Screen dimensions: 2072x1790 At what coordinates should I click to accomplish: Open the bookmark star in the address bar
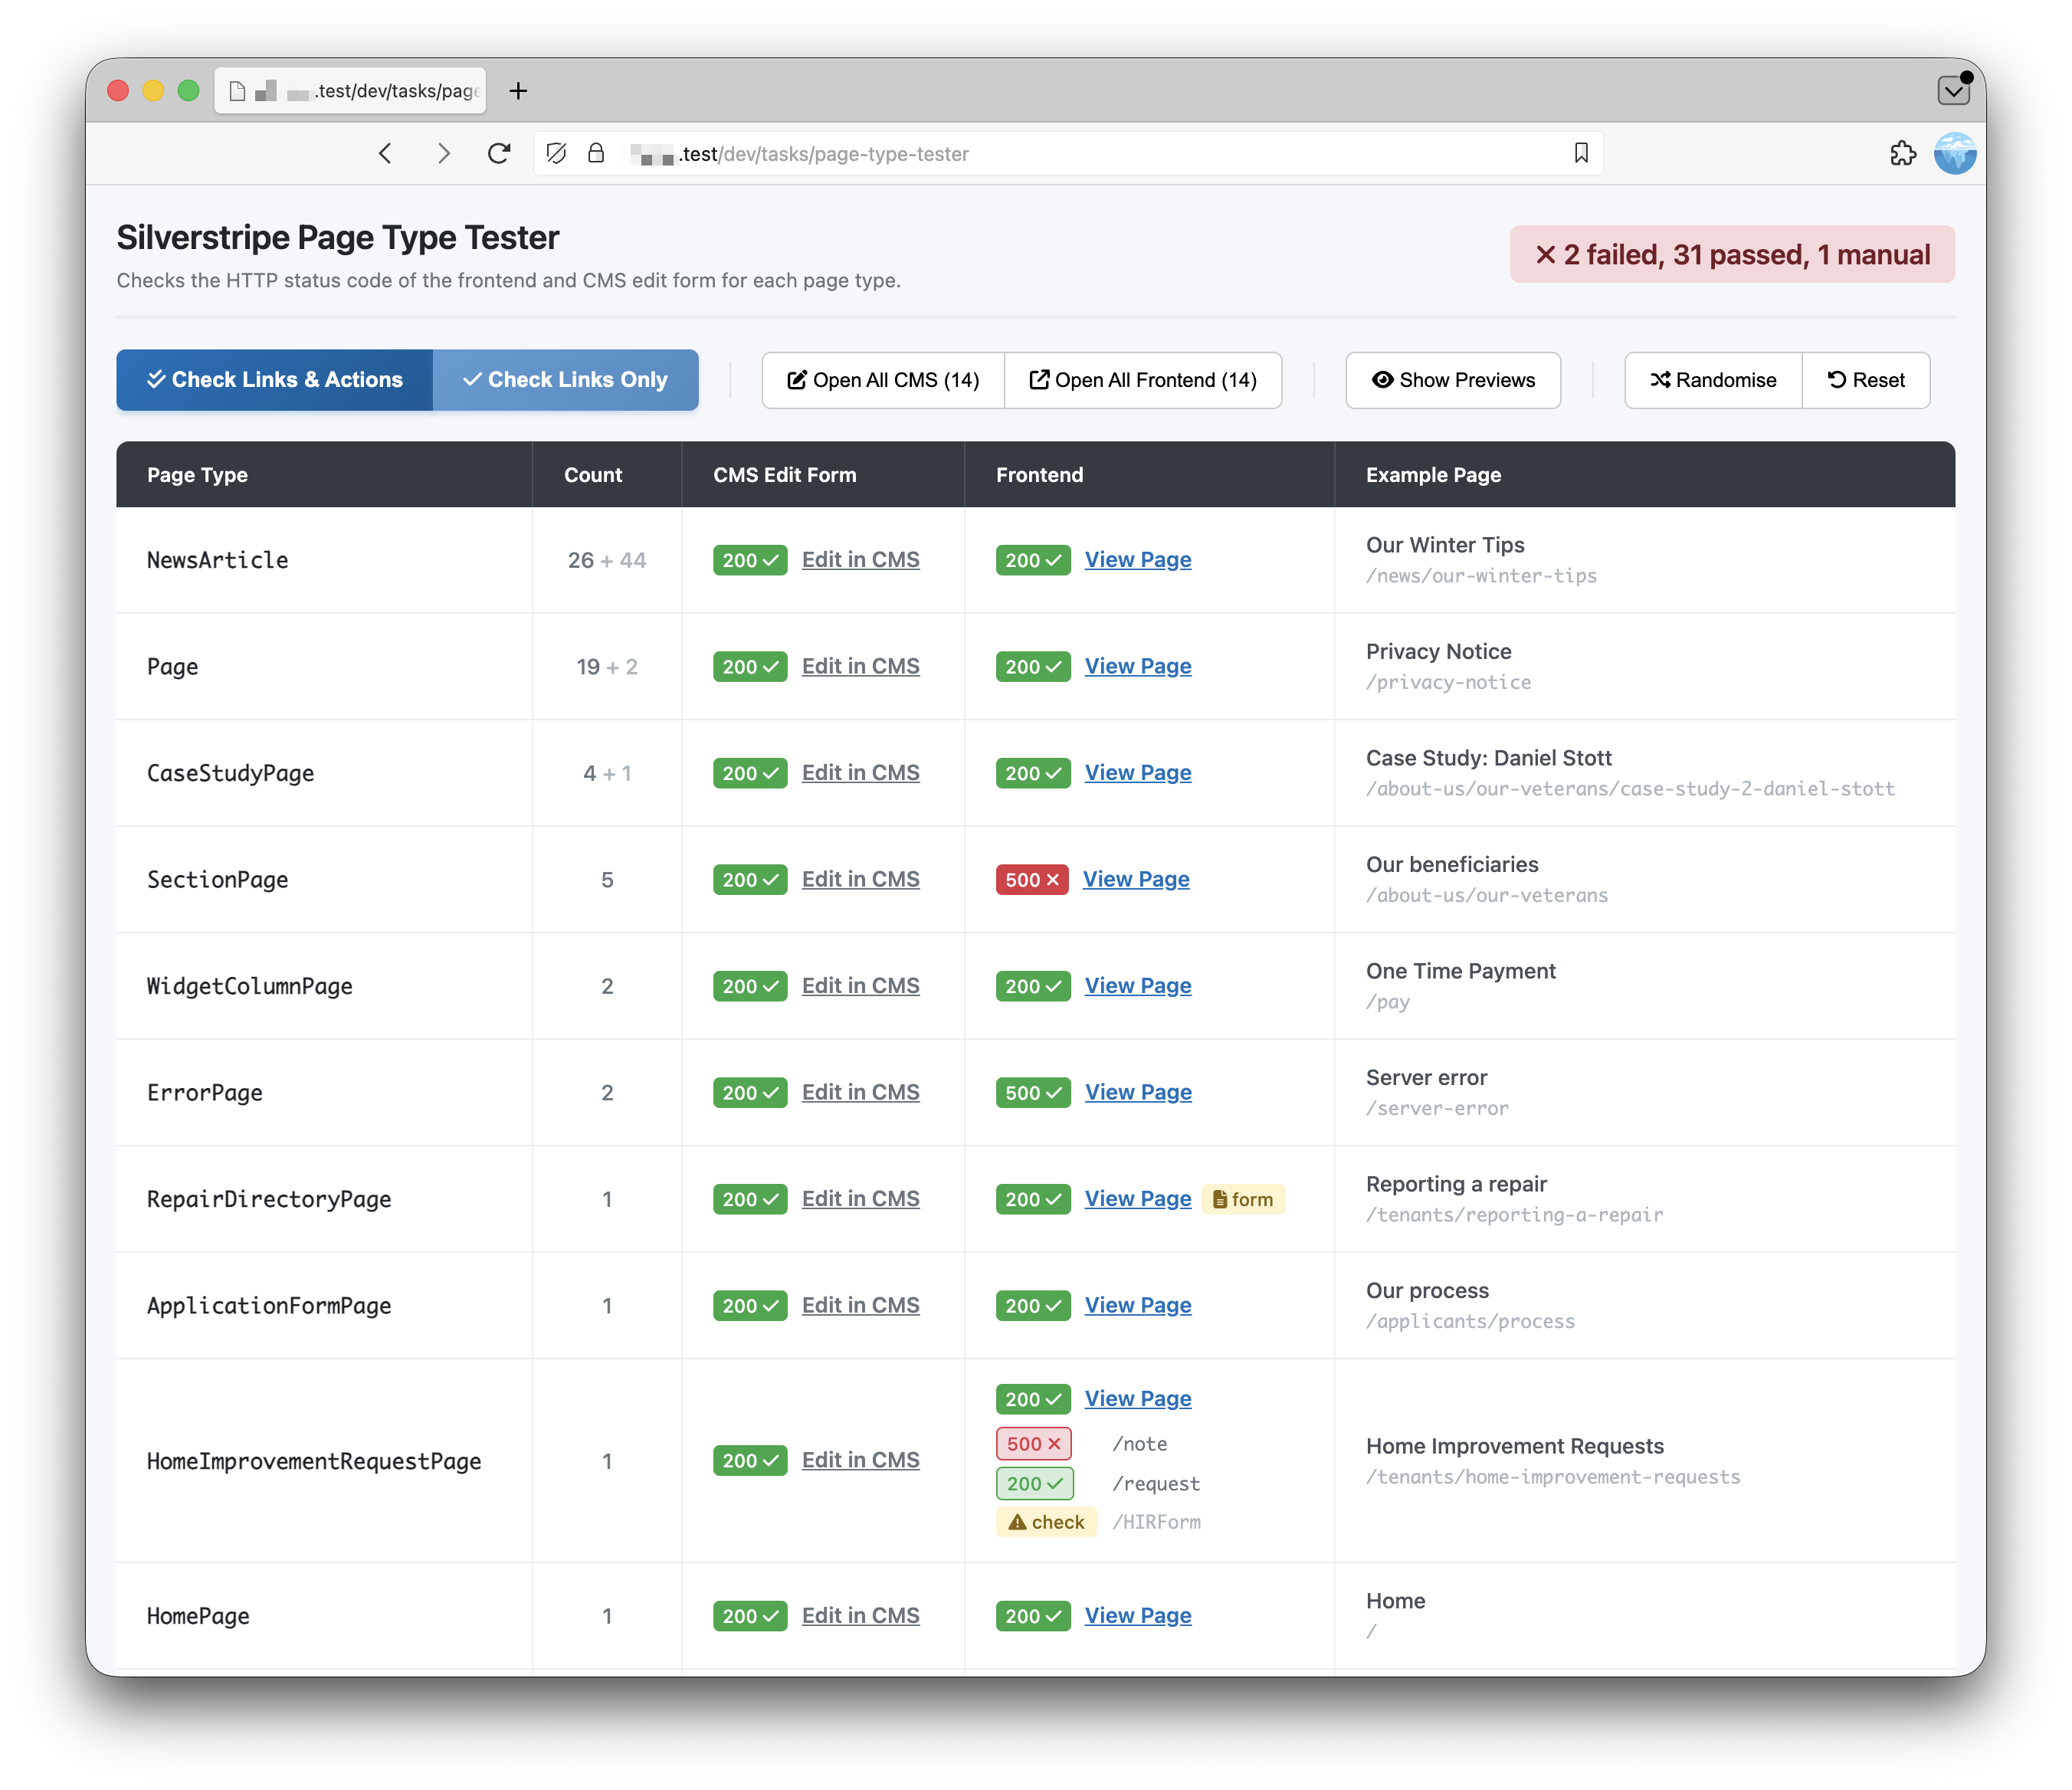(1581, 153)
